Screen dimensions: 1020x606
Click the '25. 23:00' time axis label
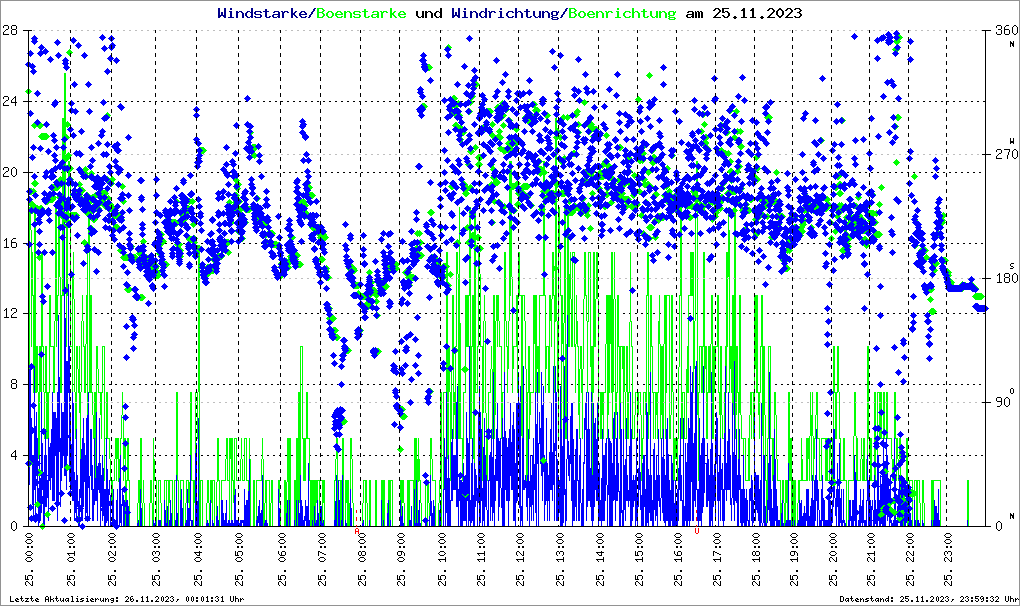coord(948,559)
